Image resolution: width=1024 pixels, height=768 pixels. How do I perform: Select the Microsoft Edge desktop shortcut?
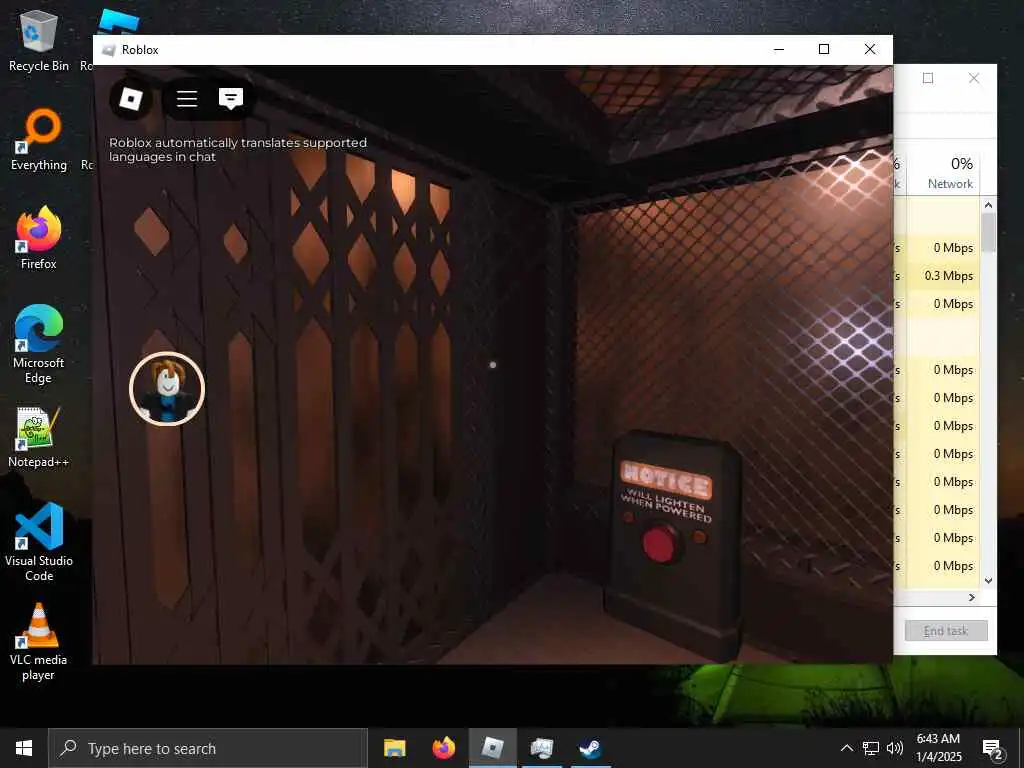[x=39, y=344]
